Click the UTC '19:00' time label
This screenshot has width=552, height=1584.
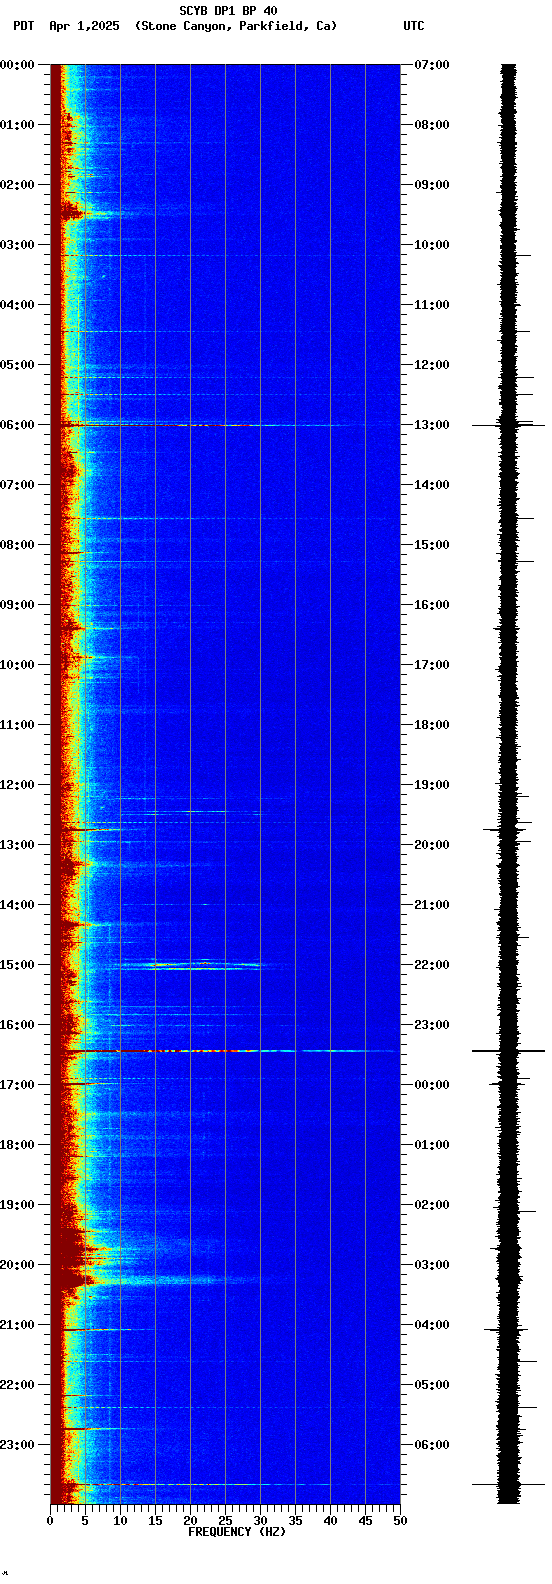coord(432,785)
